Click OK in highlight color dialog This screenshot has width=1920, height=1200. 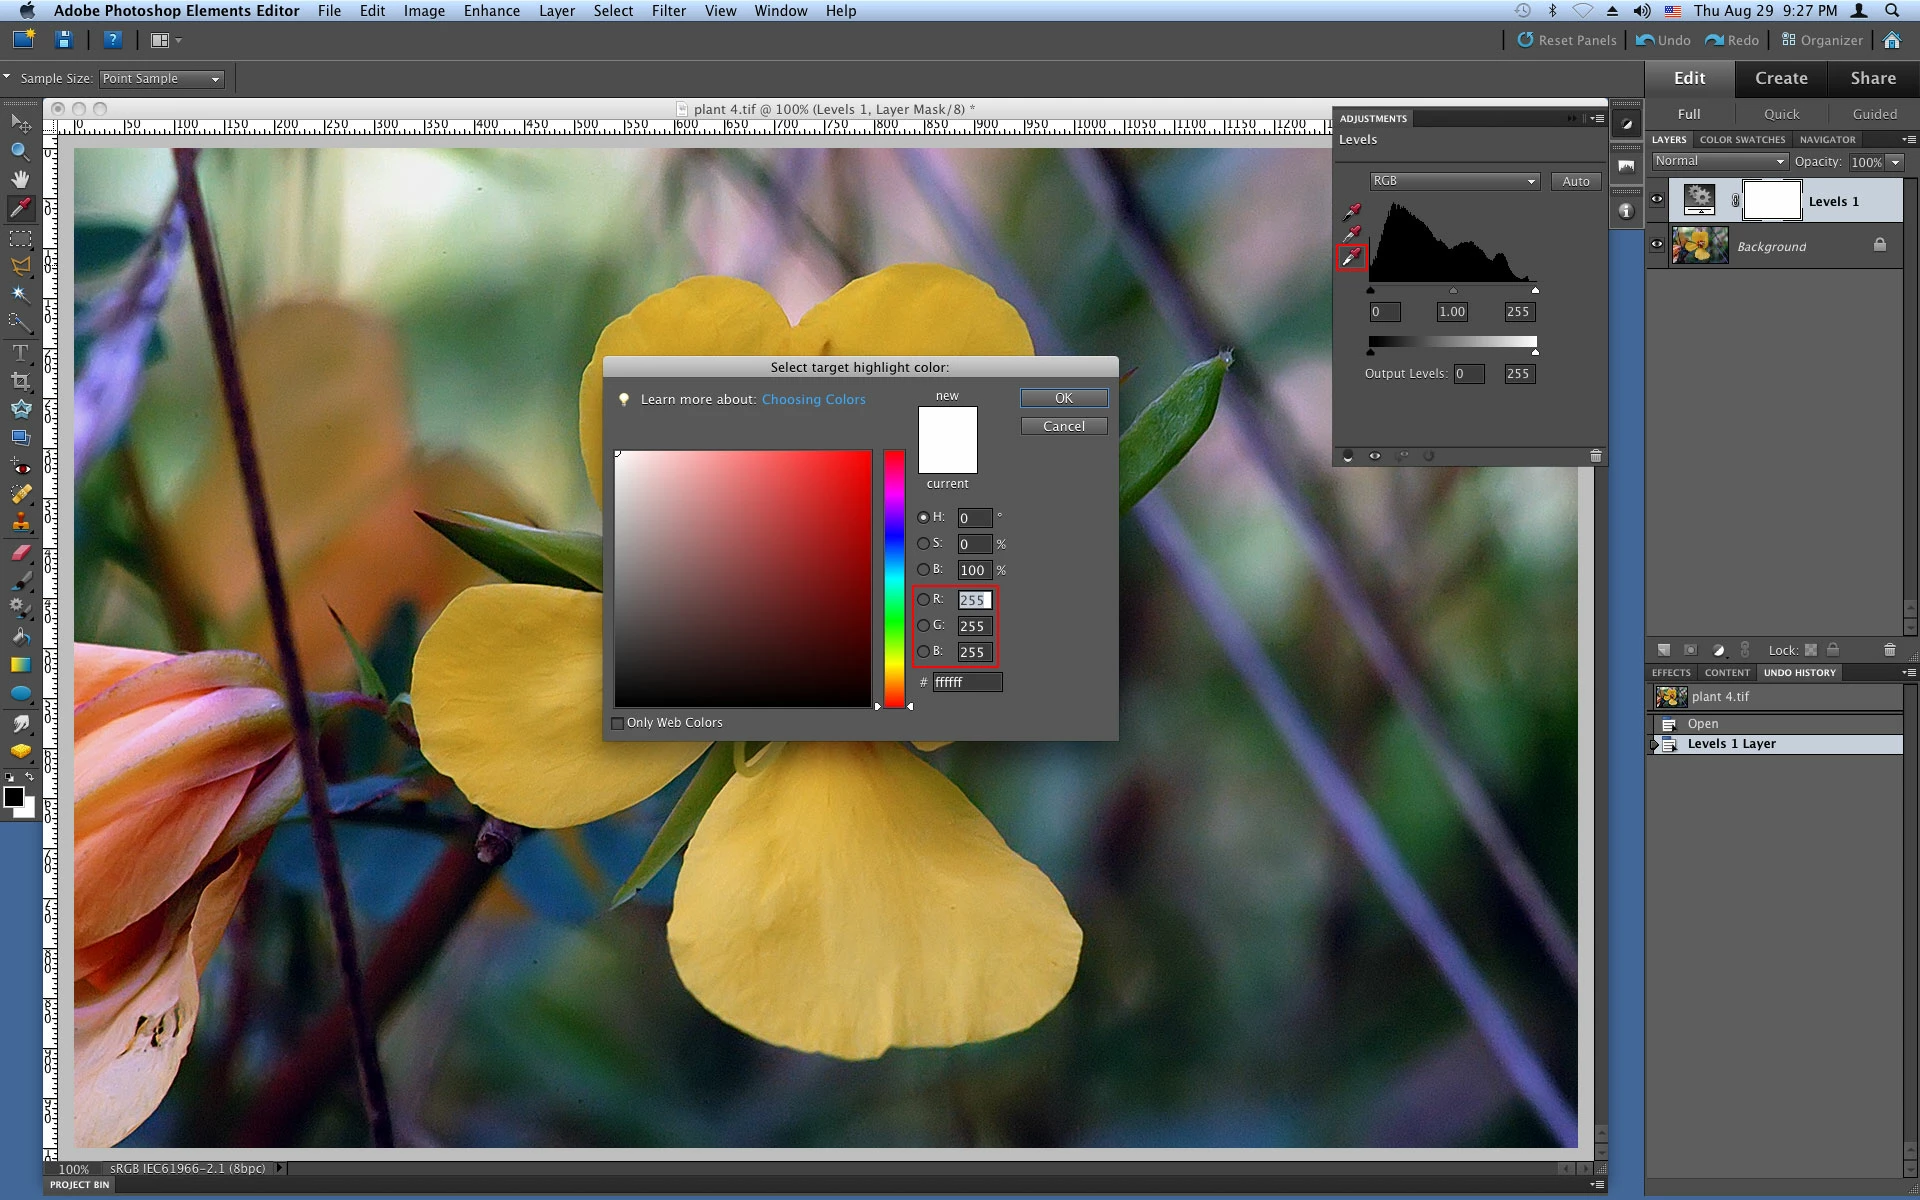pos(1063,398)
